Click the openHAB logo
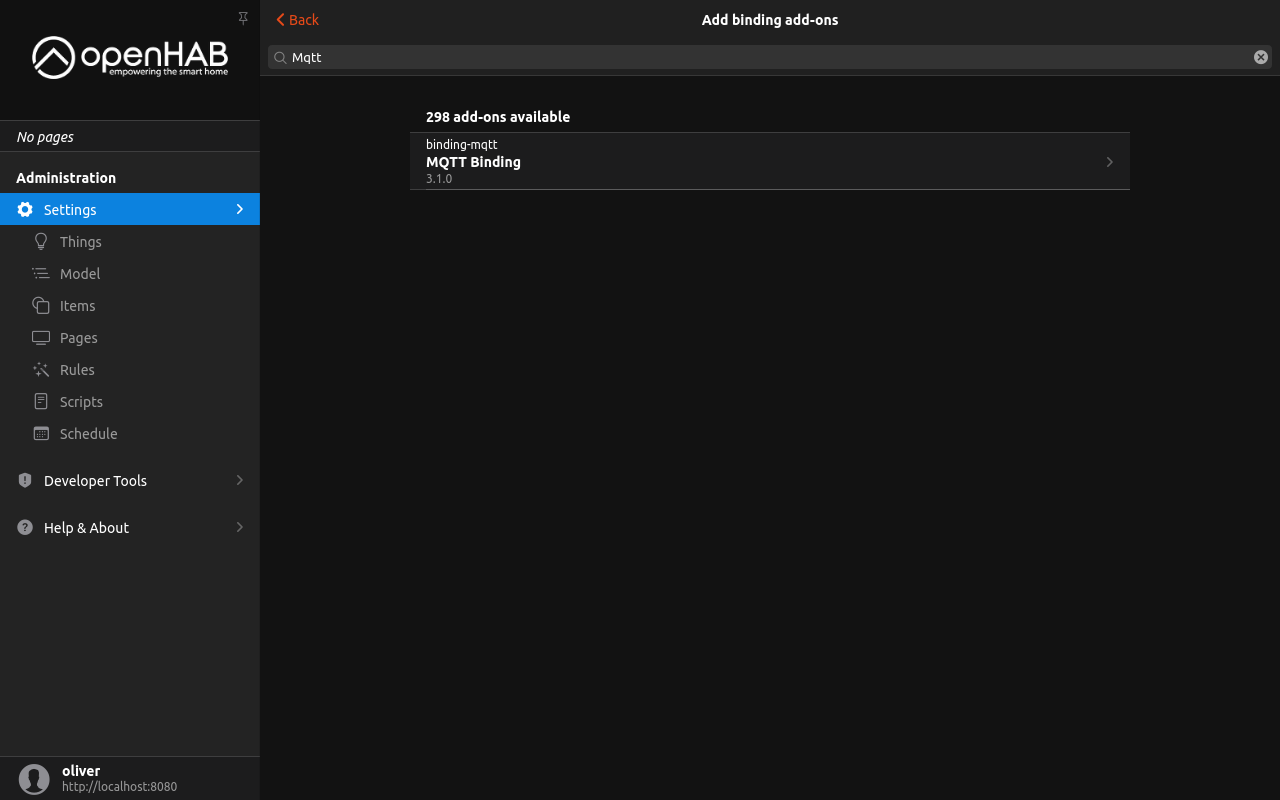Viewport: 1280px width, 800px height. [130, 58]
